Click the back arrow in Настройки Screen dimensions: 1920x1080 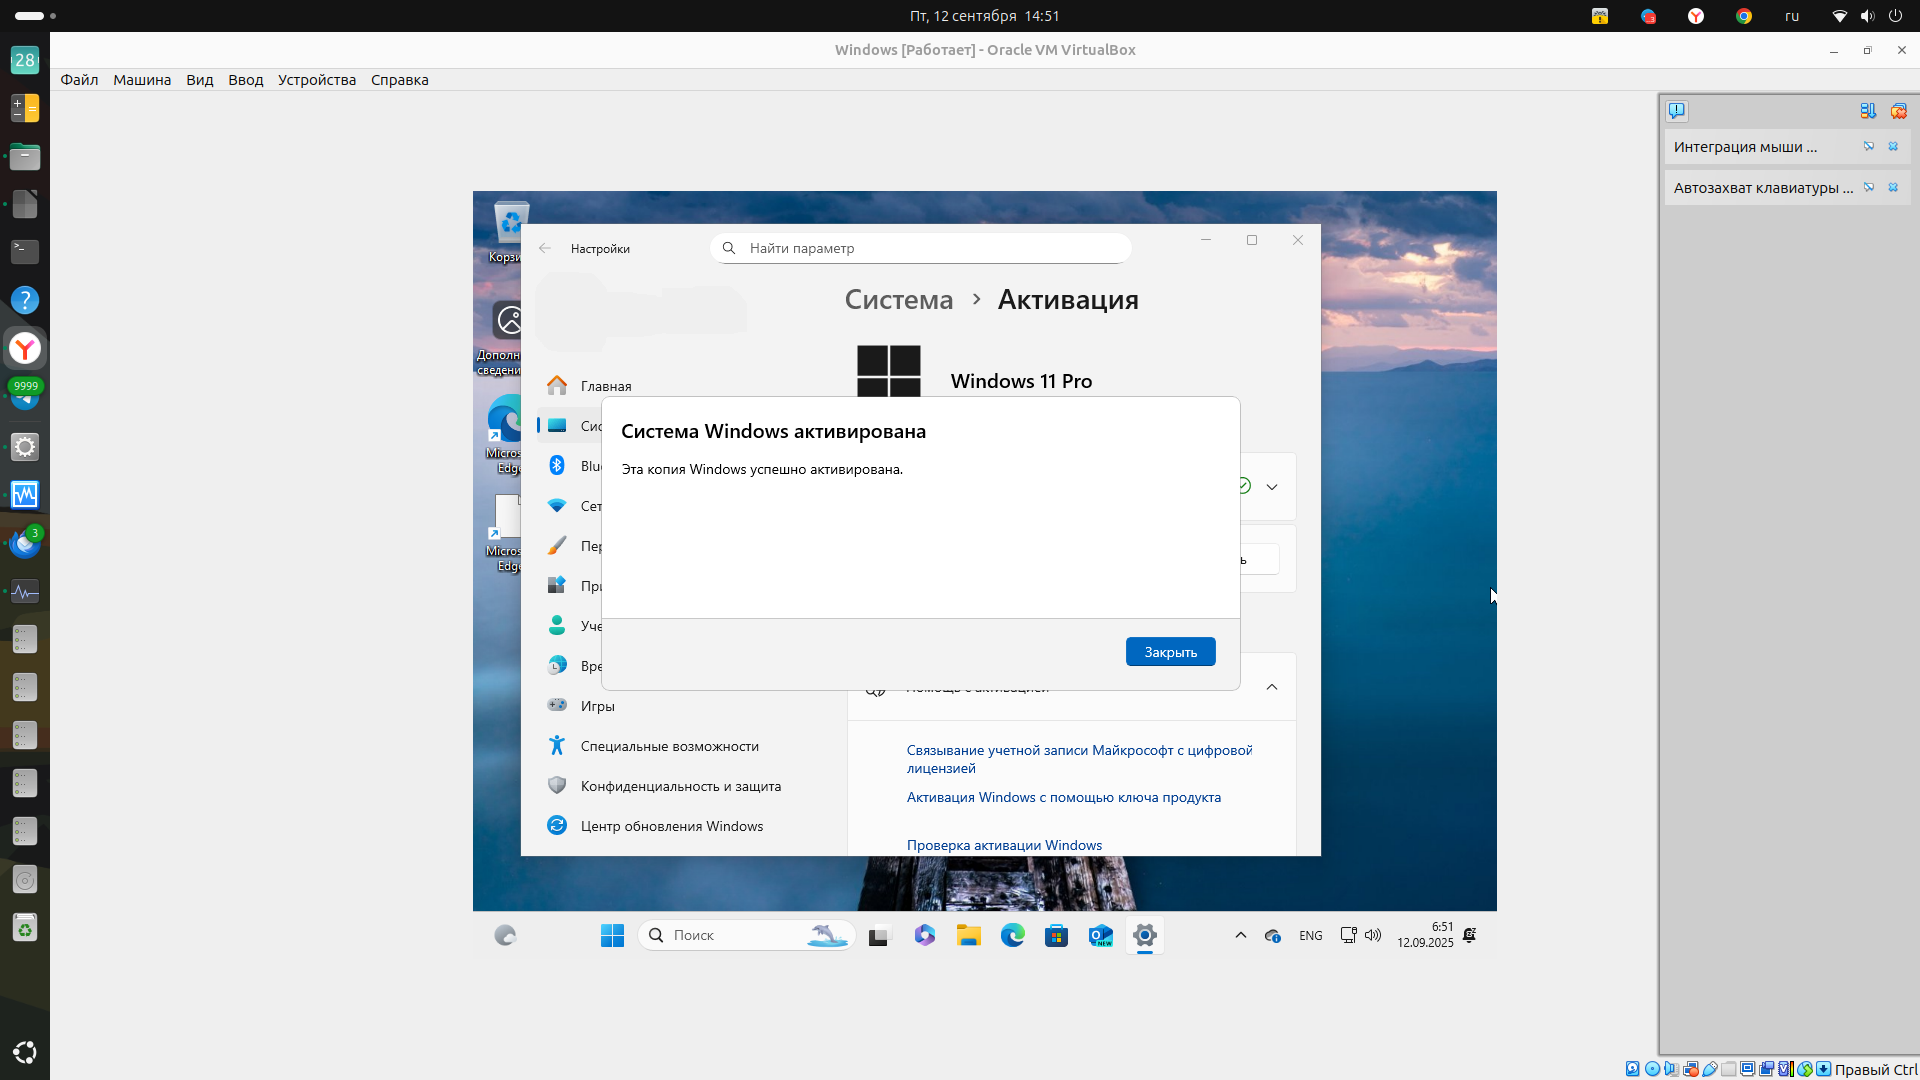click(x=545, y=248)
